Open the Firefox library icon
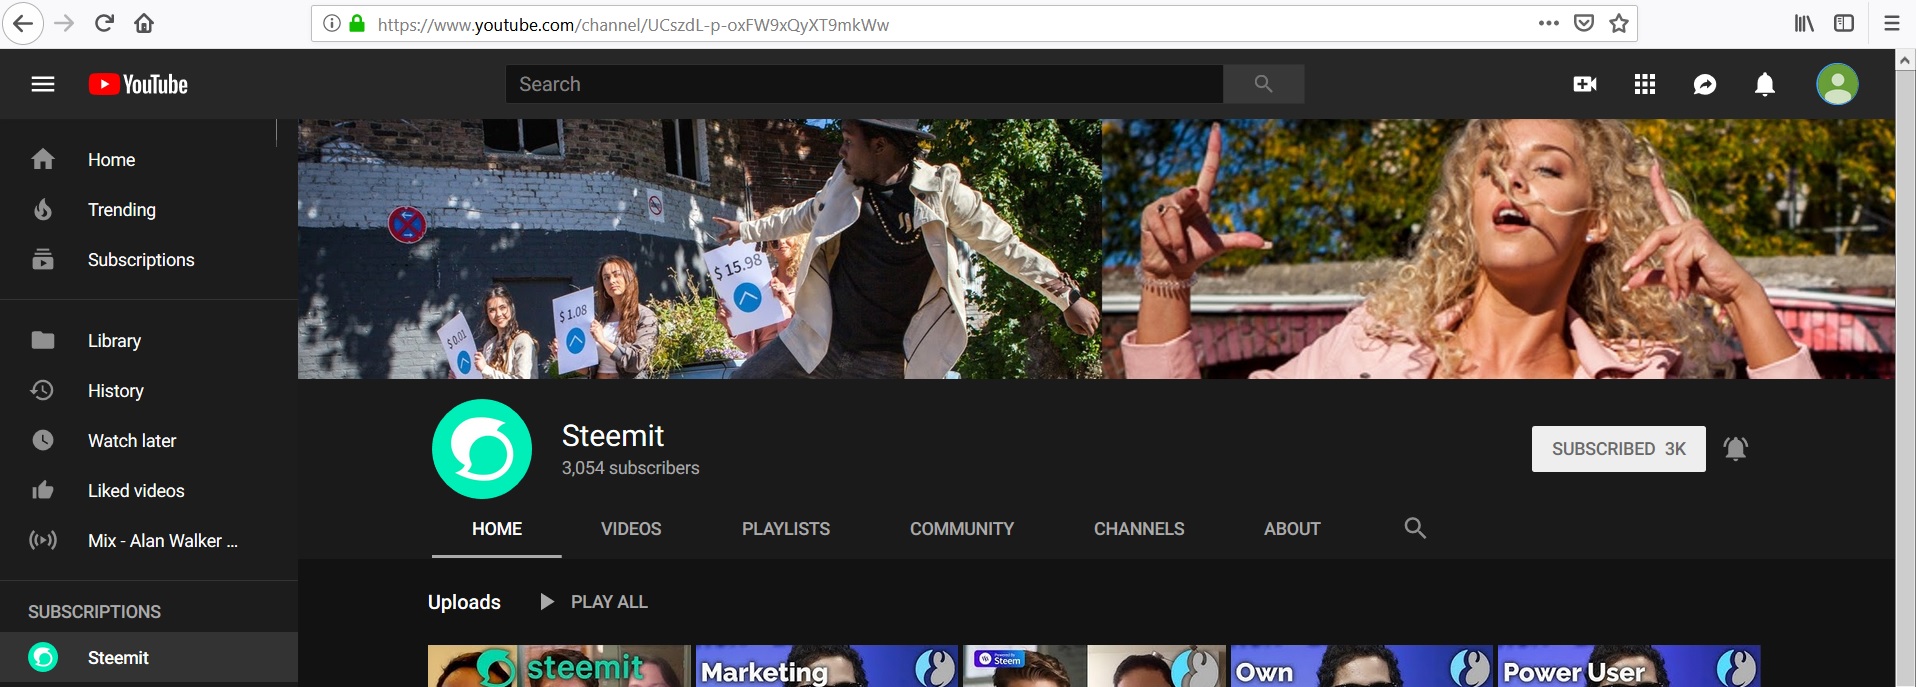Image resolution: width=1917 pixels, height=687 pixels. click(1804, 23)
